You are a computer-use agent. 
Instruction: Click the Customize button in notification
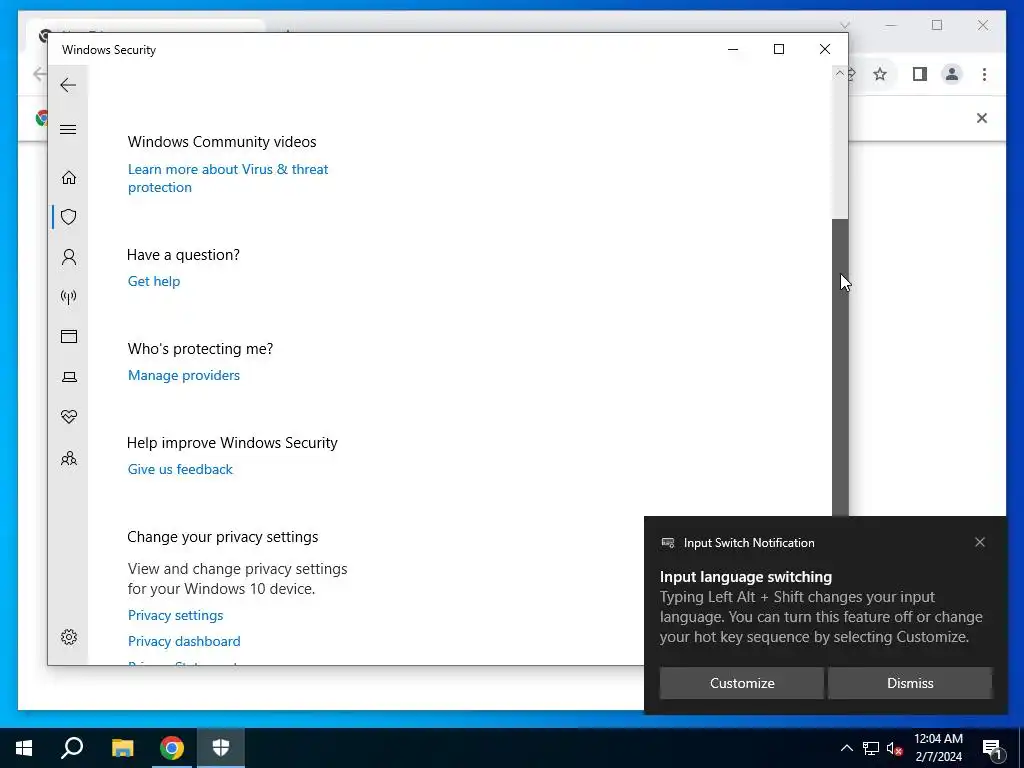pos(742,683)
